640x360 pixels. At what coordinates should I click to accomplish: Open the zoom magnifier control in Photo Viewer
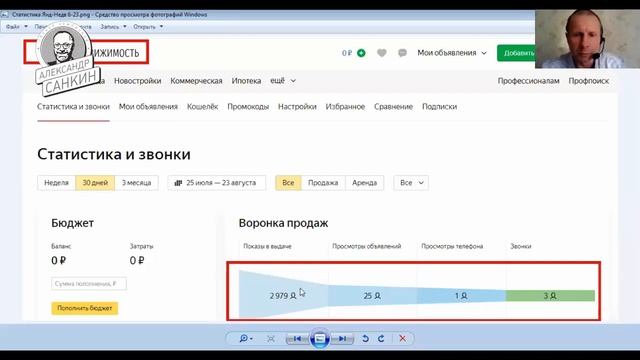pos(245,338)
